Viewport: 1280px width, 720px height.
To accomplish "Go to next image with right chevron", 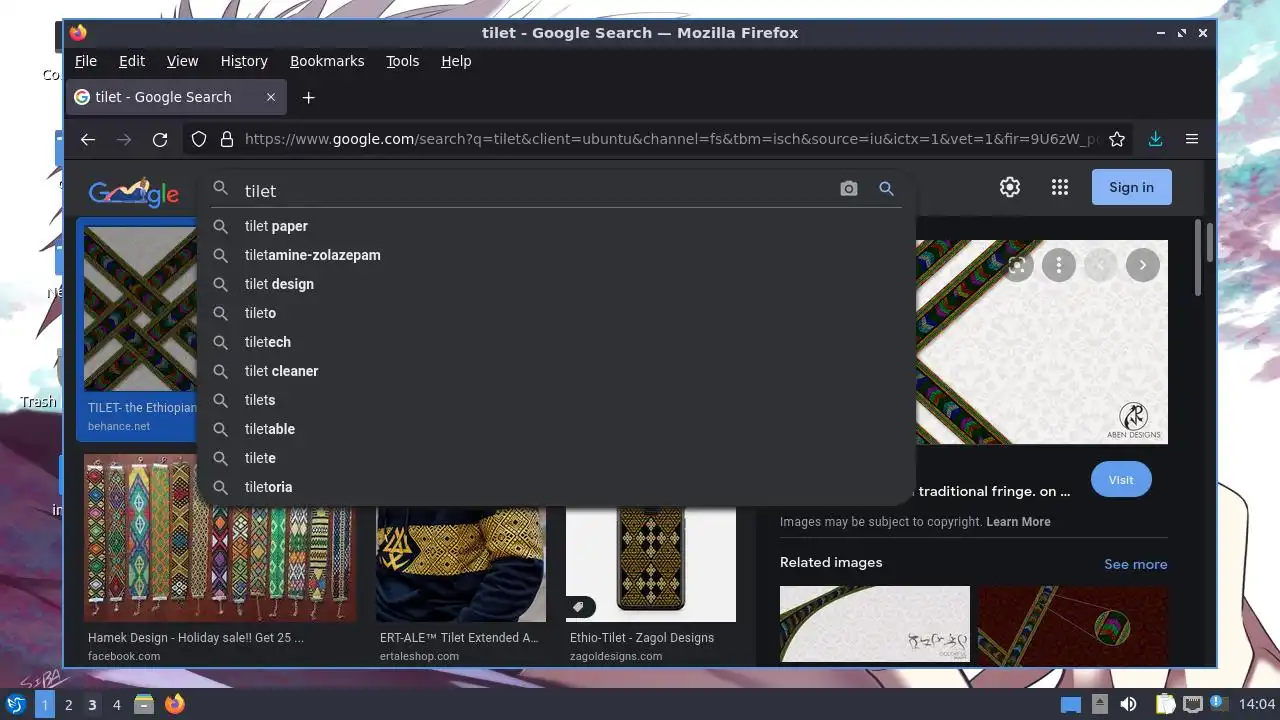I will pos(1143,265).
